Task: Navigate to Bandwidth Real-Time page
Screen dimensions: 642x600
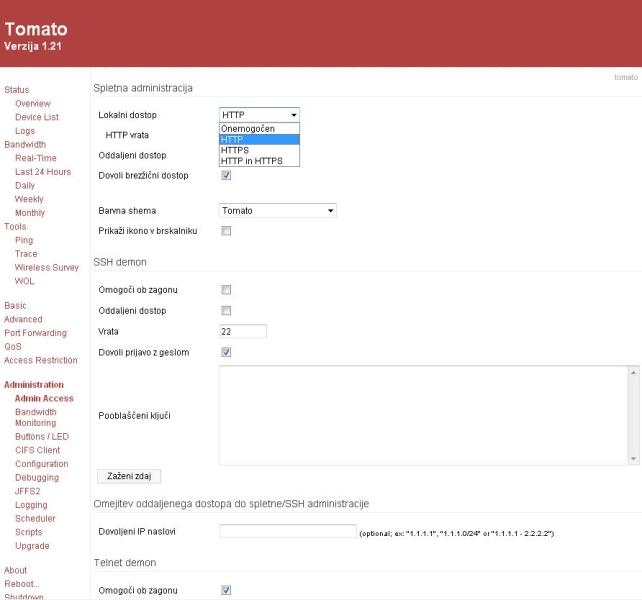Action: pyautogui.click(x=37, y=158)
